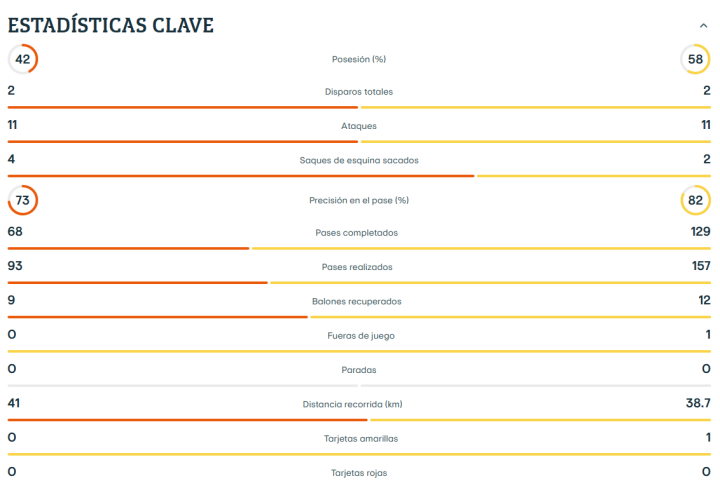Click the Fueras de juego label
The width and height of the screenshot is (720, 481).
[x=359, y=336]
